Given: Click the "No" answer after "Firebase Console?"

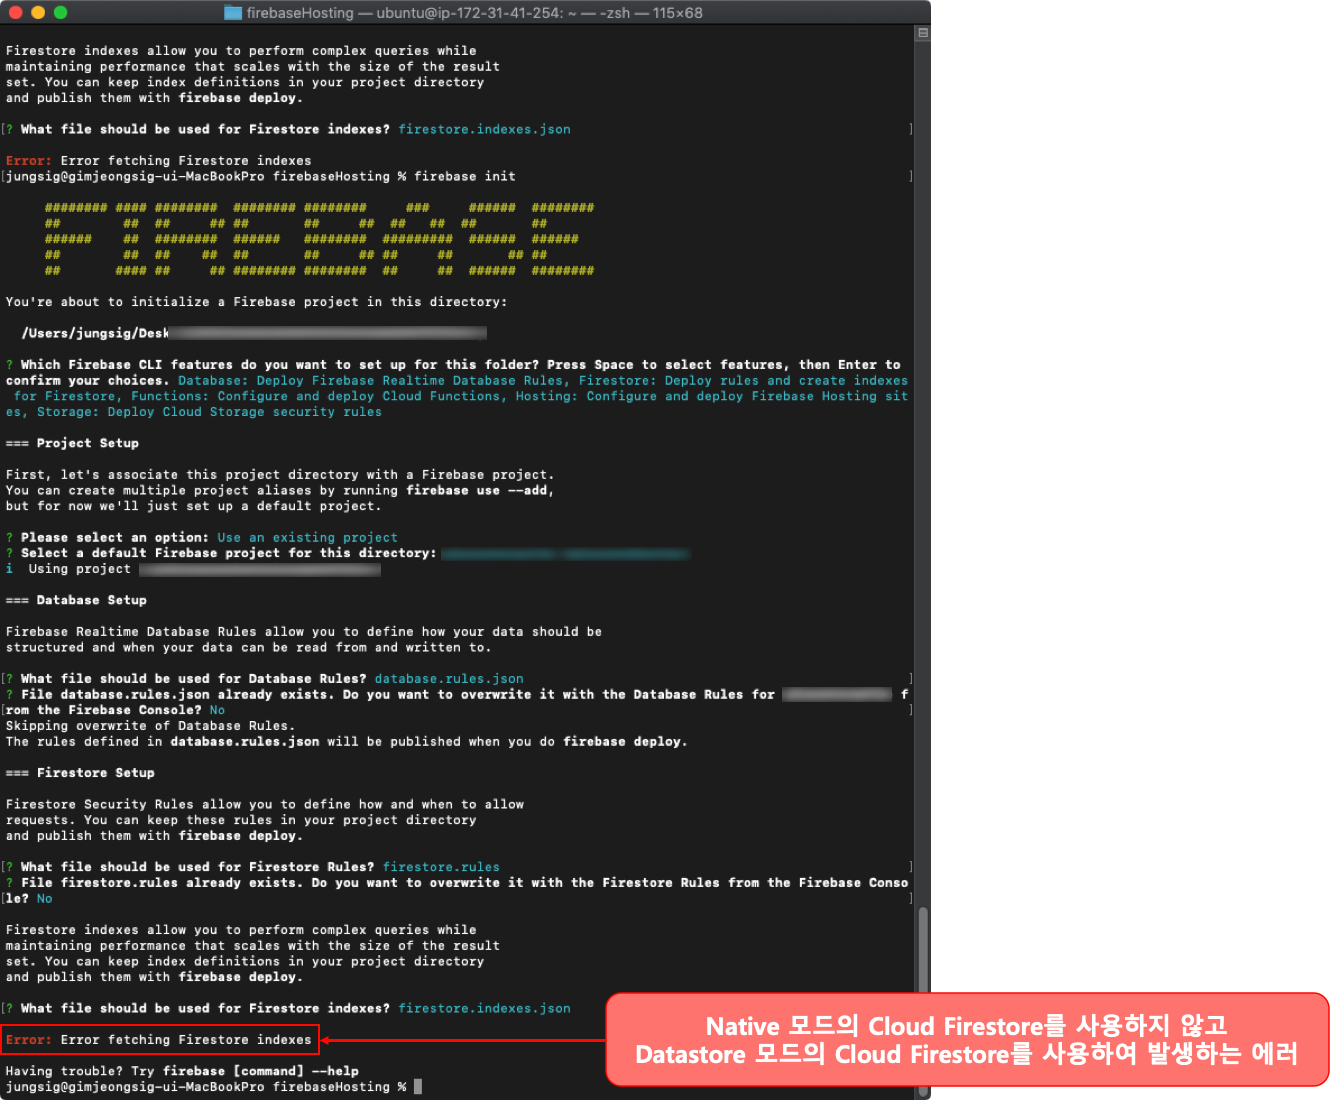Looking at the screenshot, I should (x=217, y=710).
